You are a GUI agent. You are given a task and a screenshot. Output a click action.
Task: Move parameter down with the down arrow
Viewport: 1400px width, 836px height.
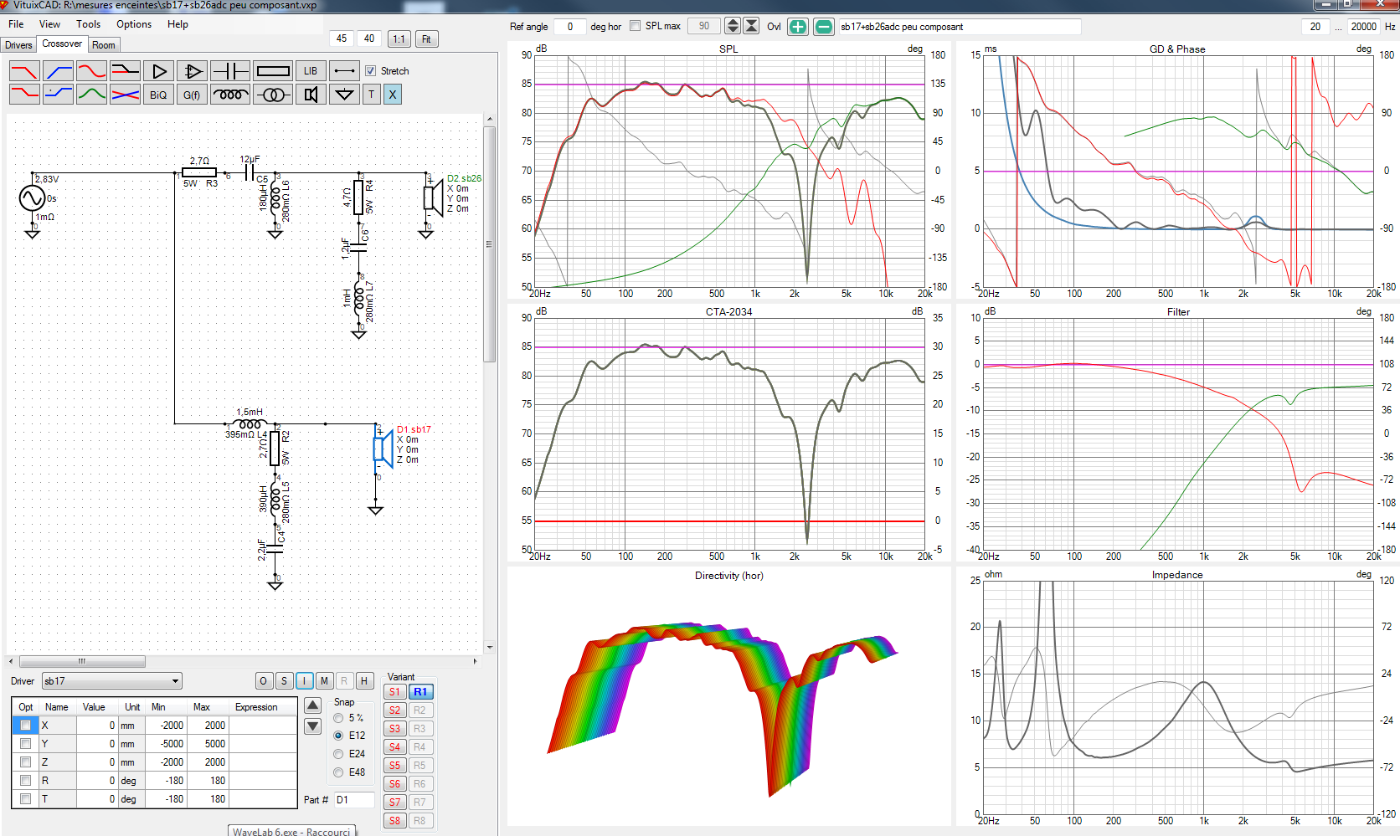tap(312, 727)
